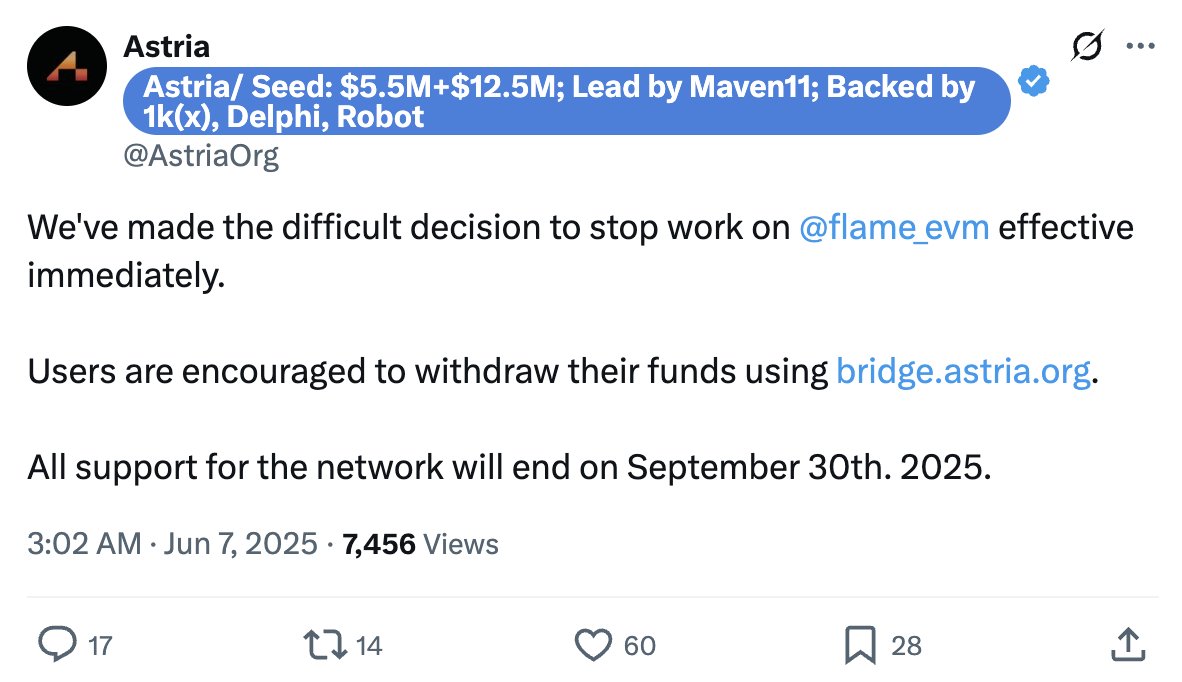Image resolution: width=1182 pixels, height=682 pixels.
Task: Visit the bridge.astria.org link
Action: 963,371
